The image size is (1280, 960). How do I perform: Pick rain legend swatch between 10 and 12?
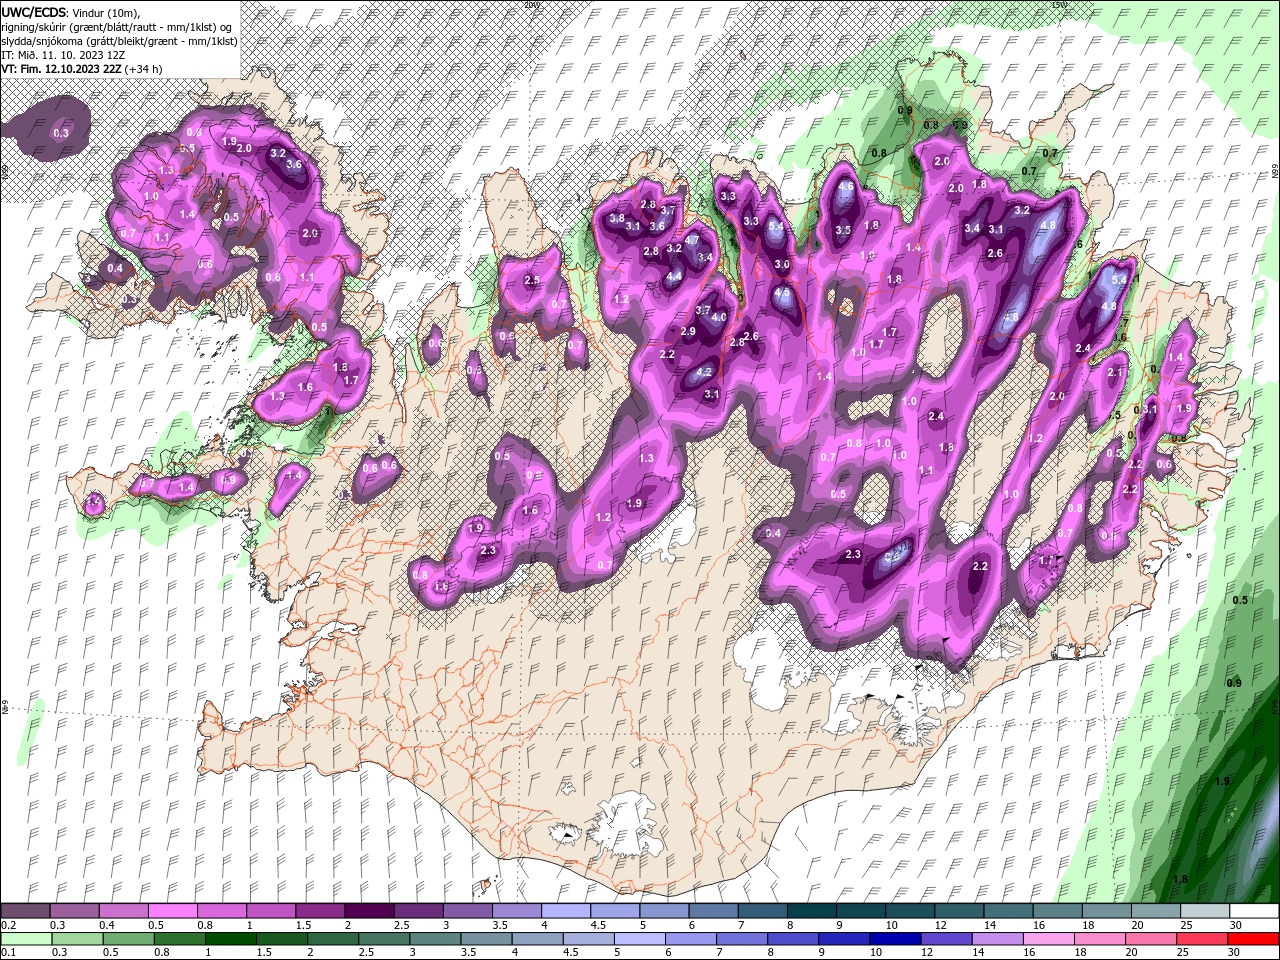[x=897, y=939]
